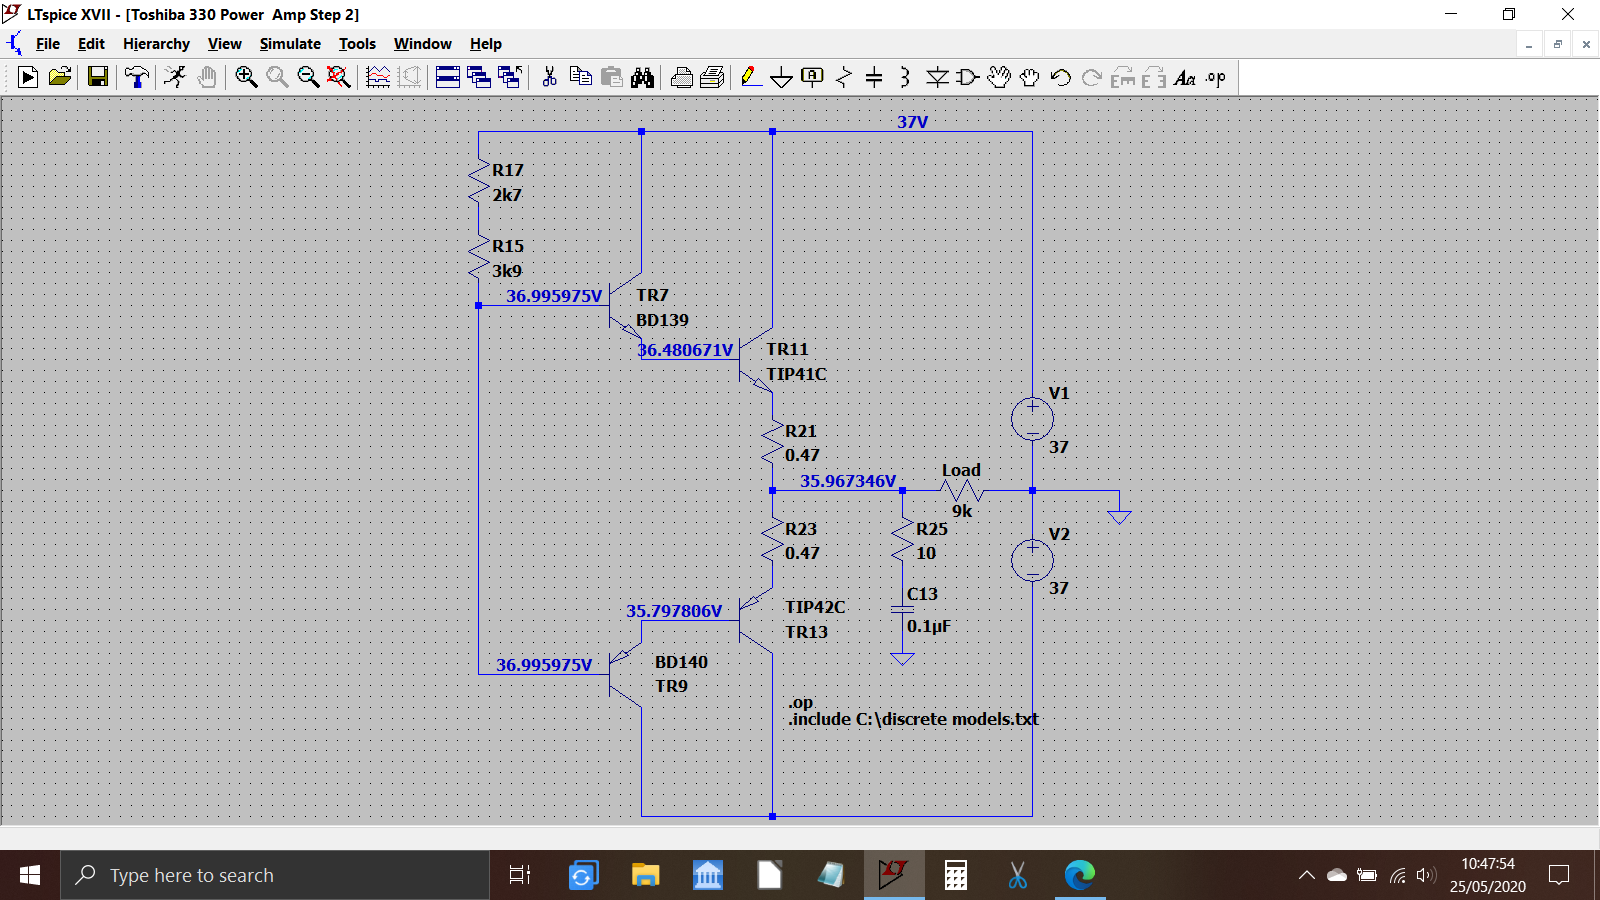The width and height of the screenshot is (1600, 900).
Task: Select the Label Net tool
Action: click(x=813, y=77)
